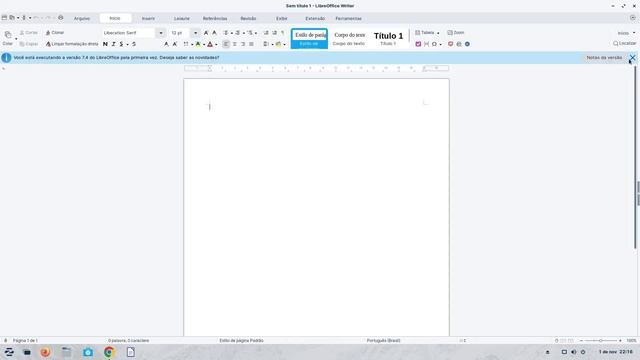
Task: Select align left
Action: click(226, 44)
